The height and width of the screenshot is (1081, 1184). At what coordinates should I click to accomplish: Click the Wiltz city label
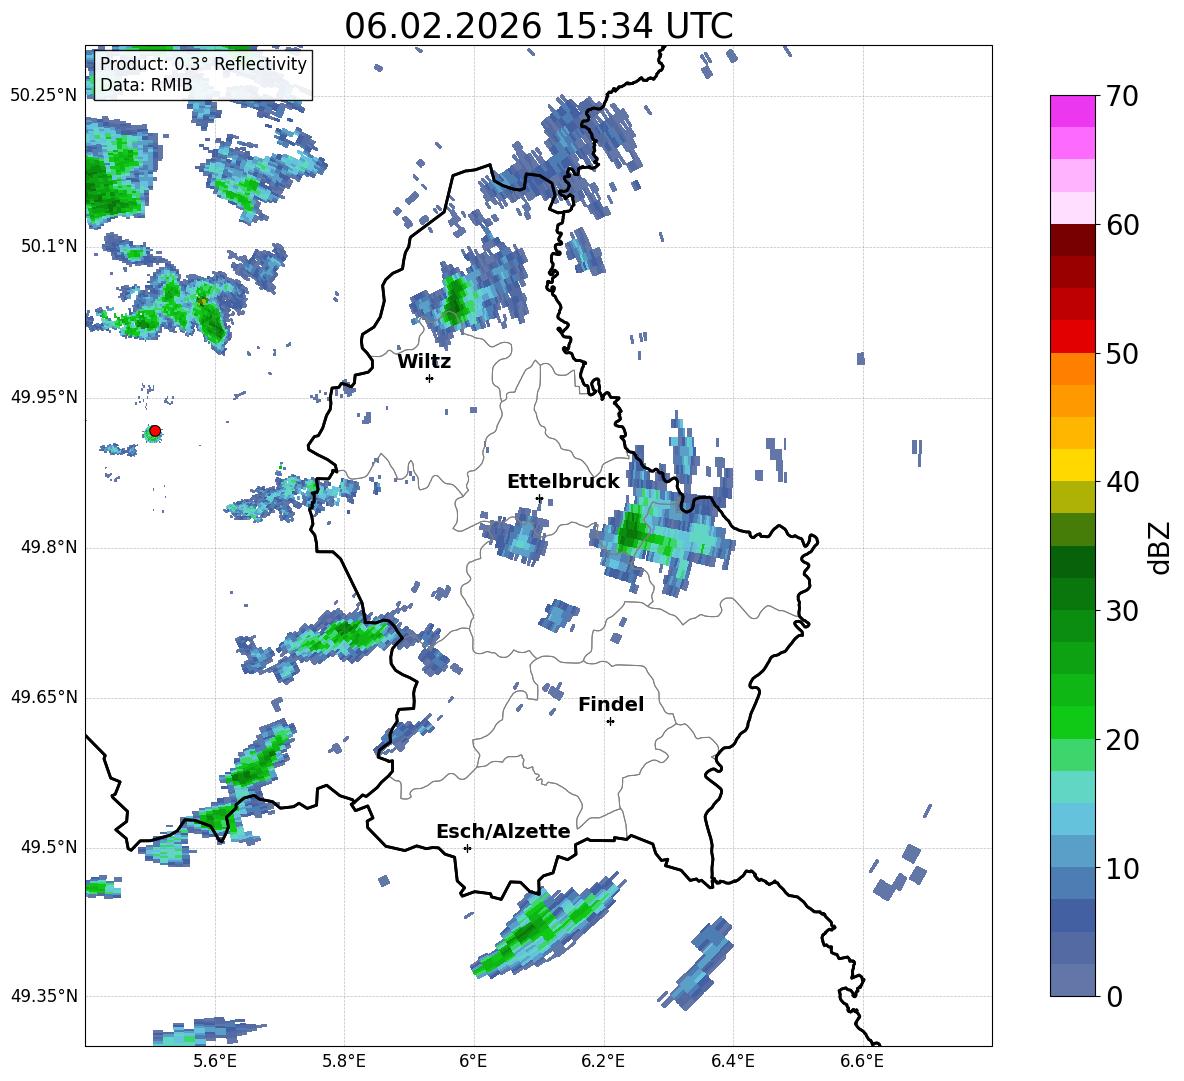[x=424, y=362]
